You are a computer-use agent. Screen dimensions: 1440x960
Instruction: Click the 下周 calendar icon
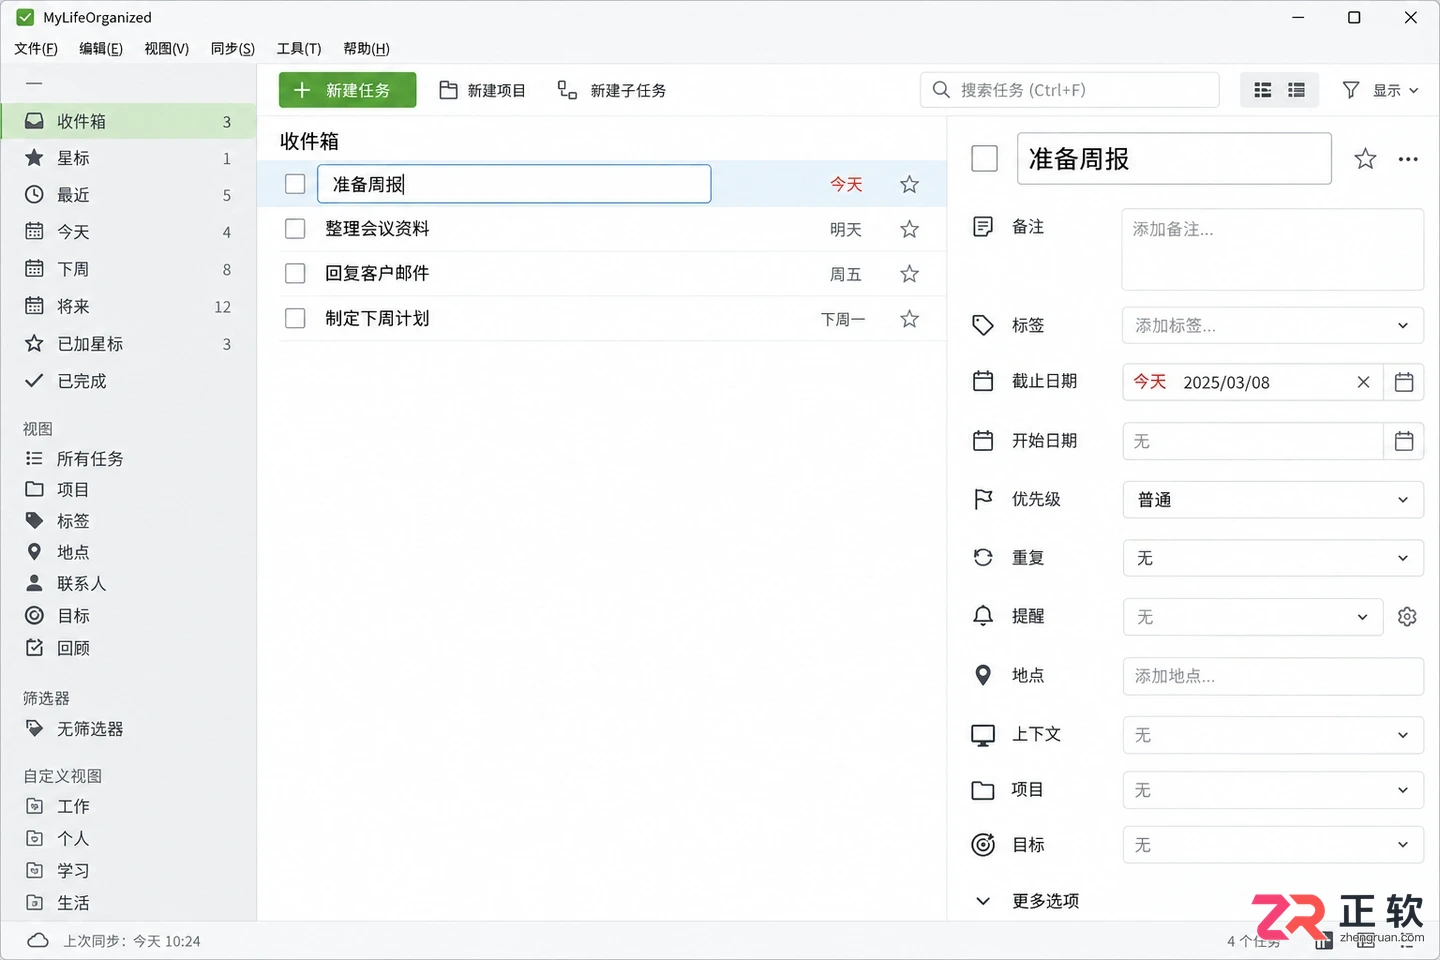coord(34,268)
